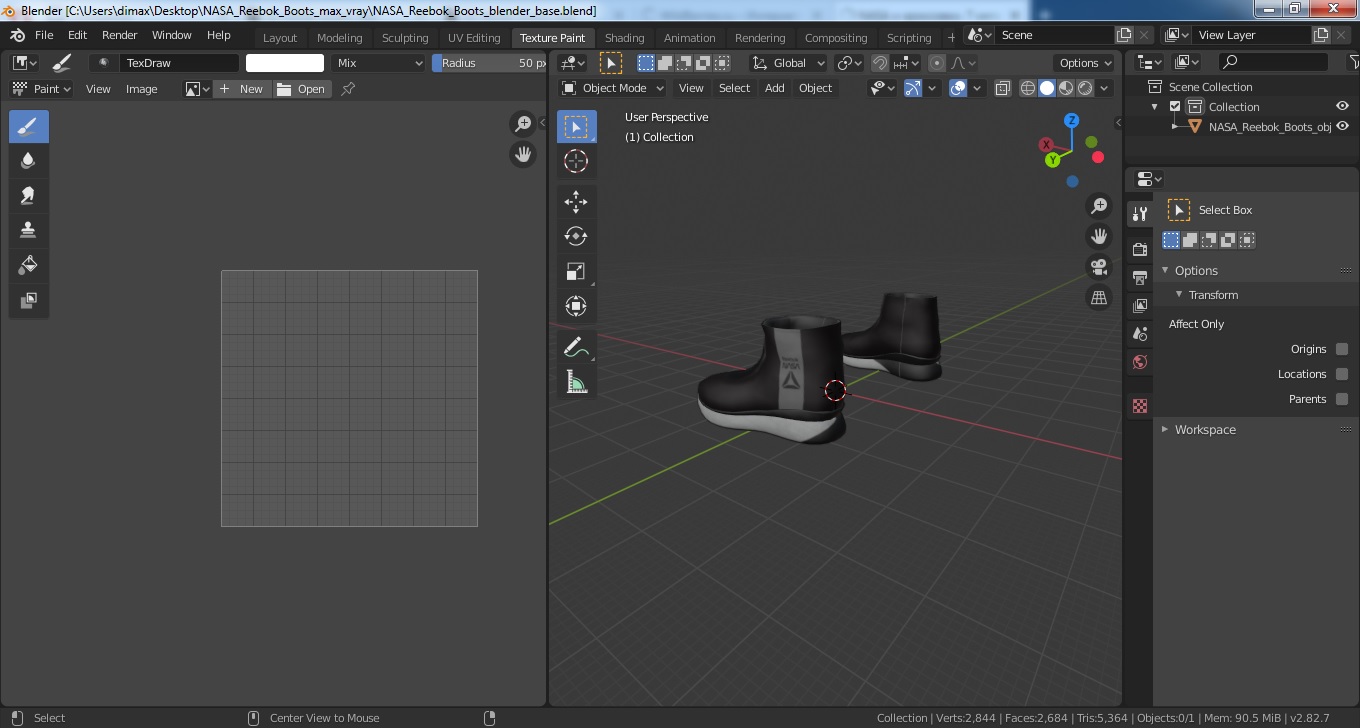Toggle proportional editing in viewport header

tap(936, 63)
